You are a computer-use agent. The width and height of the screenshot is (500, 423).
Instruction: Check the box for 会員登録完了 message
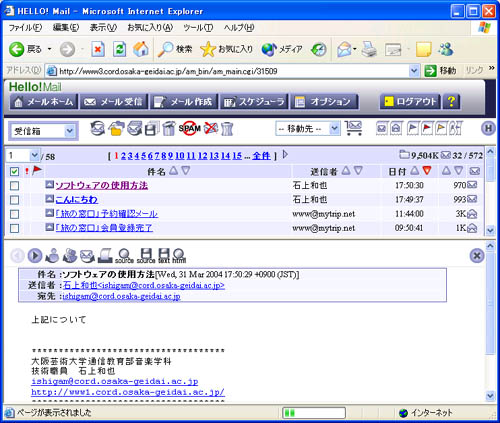pos(14,228)
